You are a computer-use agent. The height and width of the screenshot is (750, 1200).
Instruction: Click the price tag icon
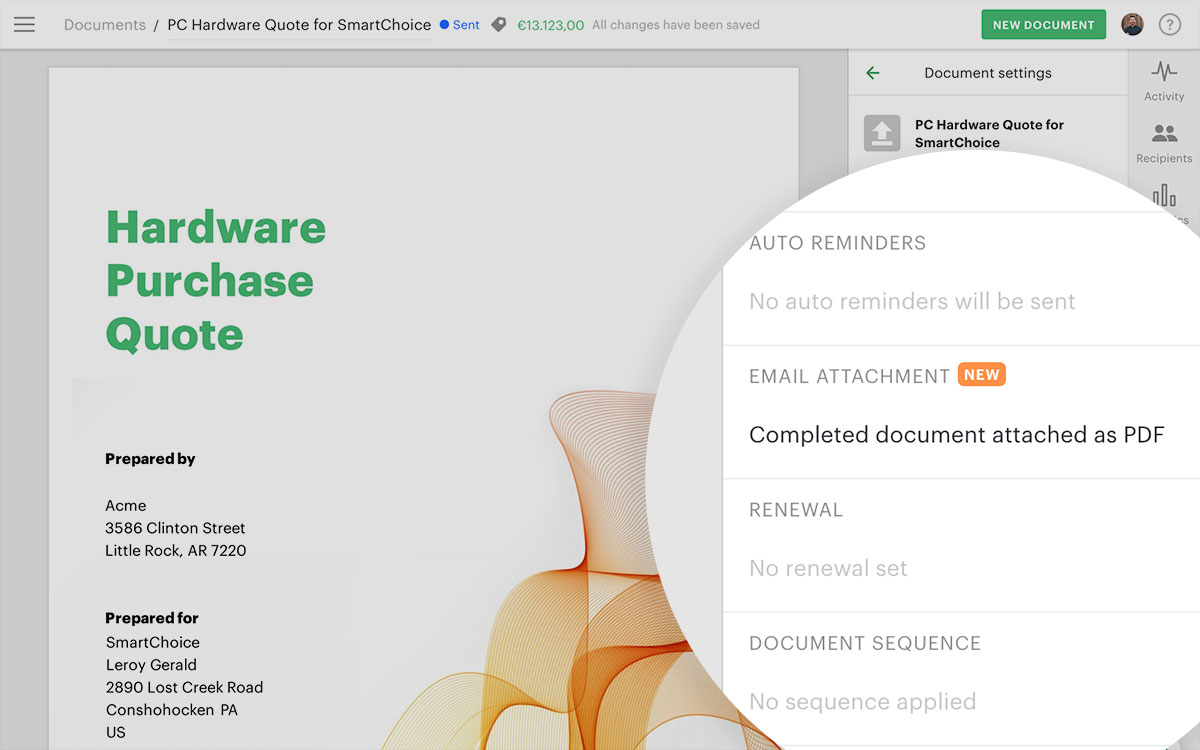point(499,25)
